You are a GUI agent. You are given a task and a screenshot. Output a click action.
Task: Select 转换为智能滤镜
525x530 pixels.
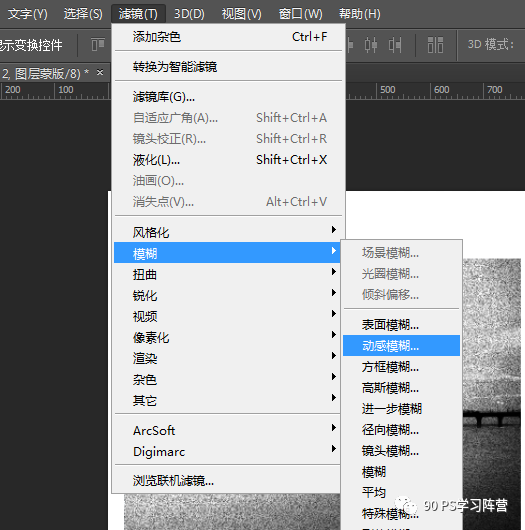[228, 67]
